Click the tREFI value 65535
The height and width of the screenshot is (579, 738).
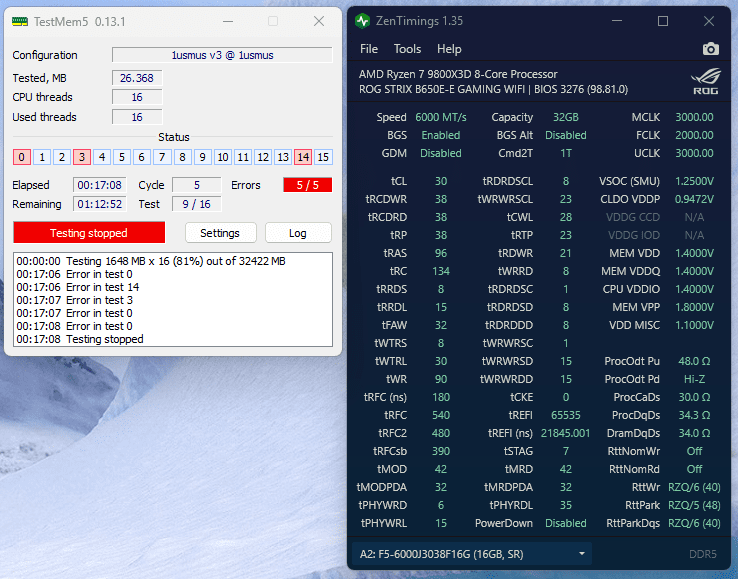click(x=566, y=415)
